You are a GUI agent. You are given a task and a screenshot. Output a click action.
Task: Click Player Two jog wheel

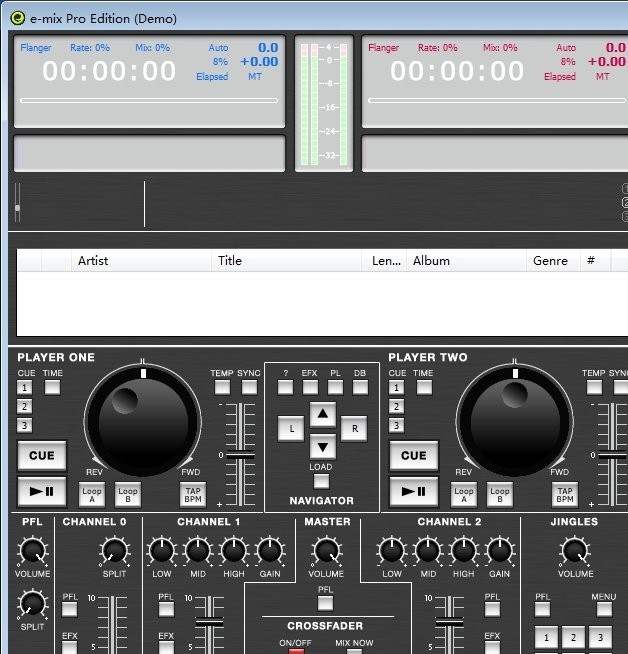[x=515, y=421]
